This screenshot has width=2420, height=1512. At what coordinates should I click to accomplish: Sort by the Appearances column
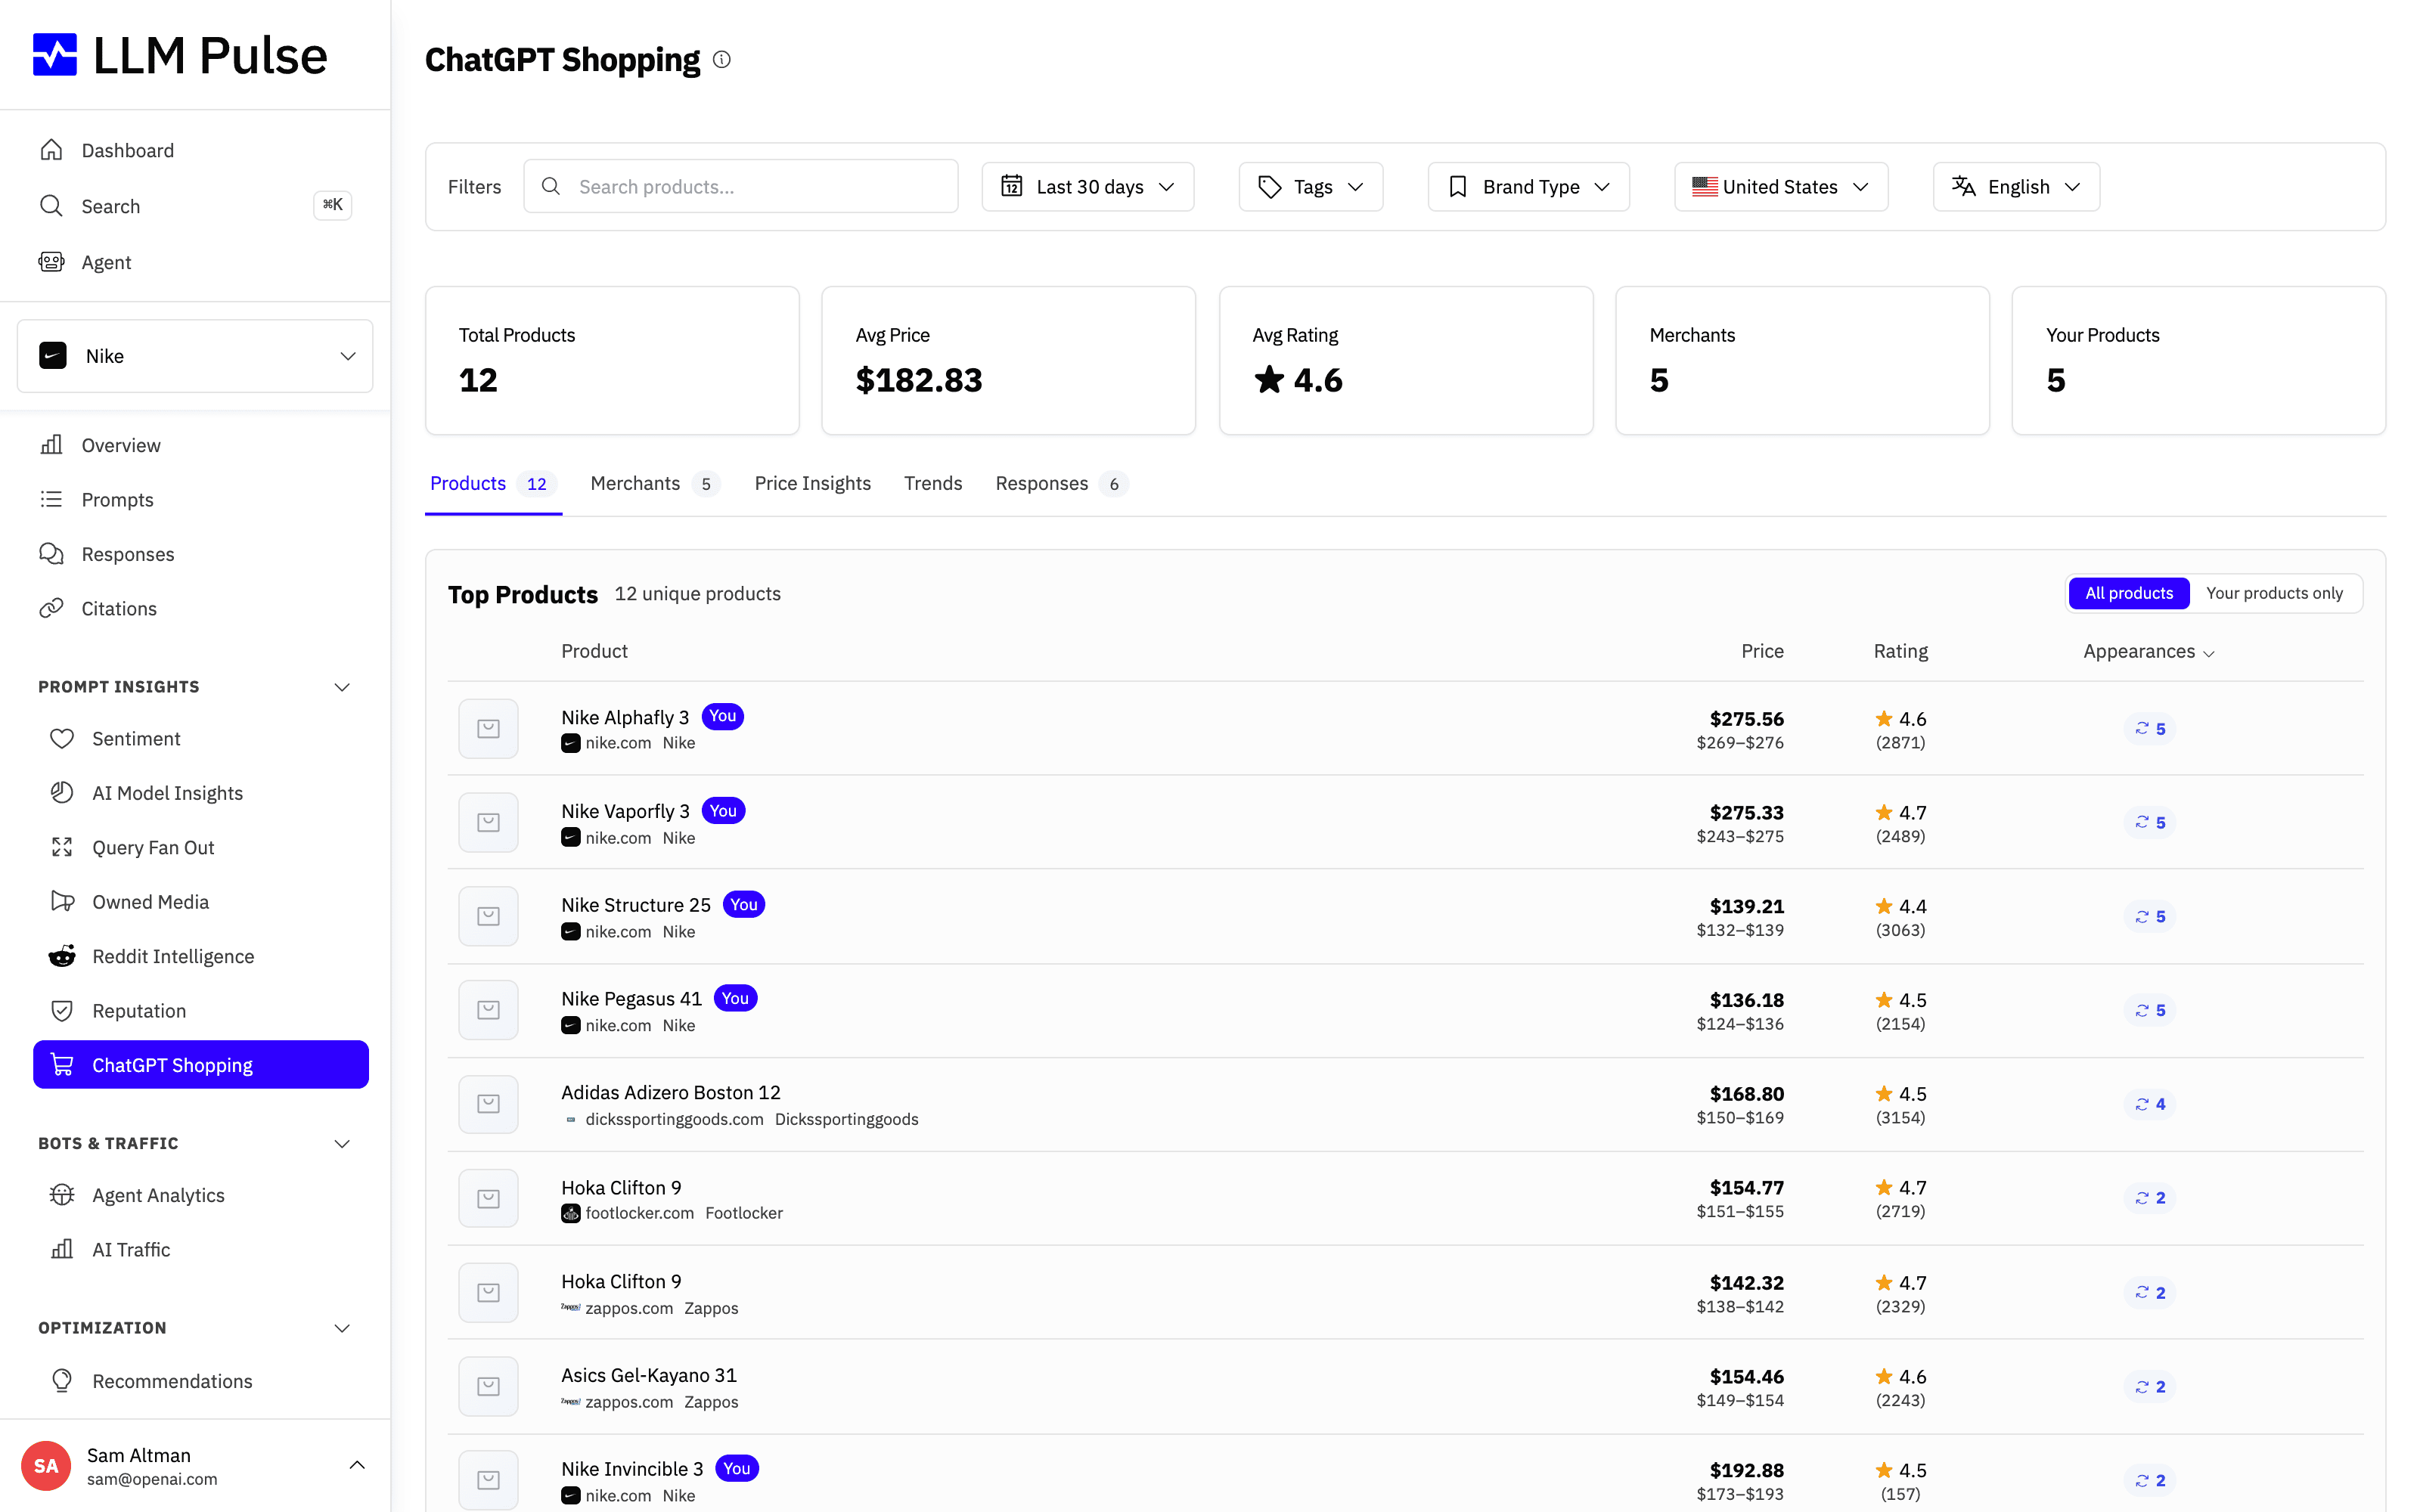pyautogui.click(x=2148, y=651)
